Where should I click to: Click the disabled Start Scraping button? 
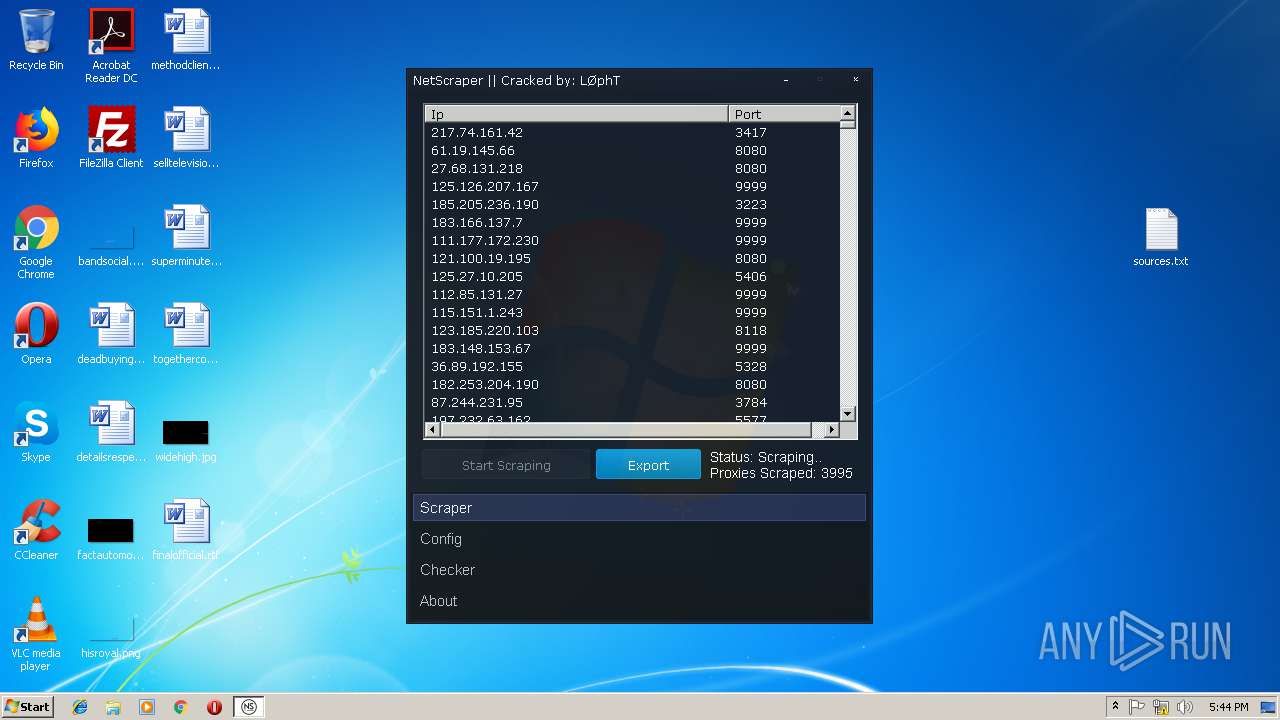(x=506, y=465)
